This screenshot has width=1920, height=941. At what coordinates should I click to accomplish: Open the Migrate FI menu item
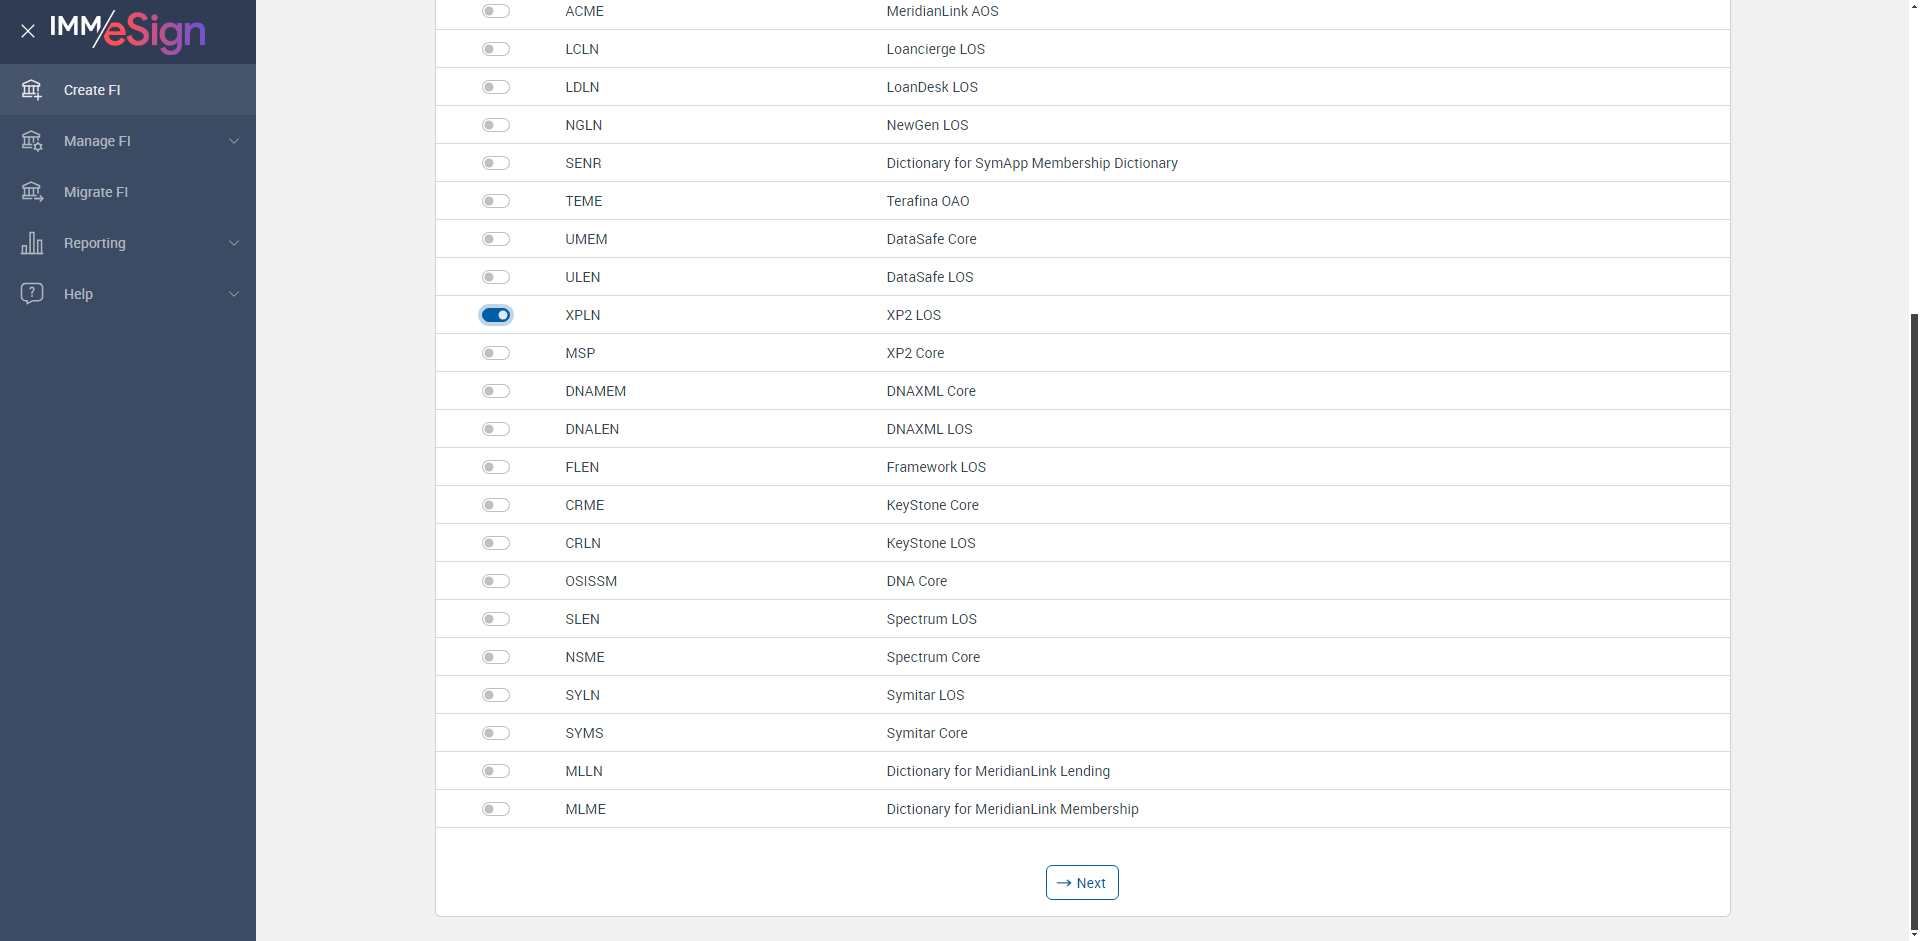128,192
